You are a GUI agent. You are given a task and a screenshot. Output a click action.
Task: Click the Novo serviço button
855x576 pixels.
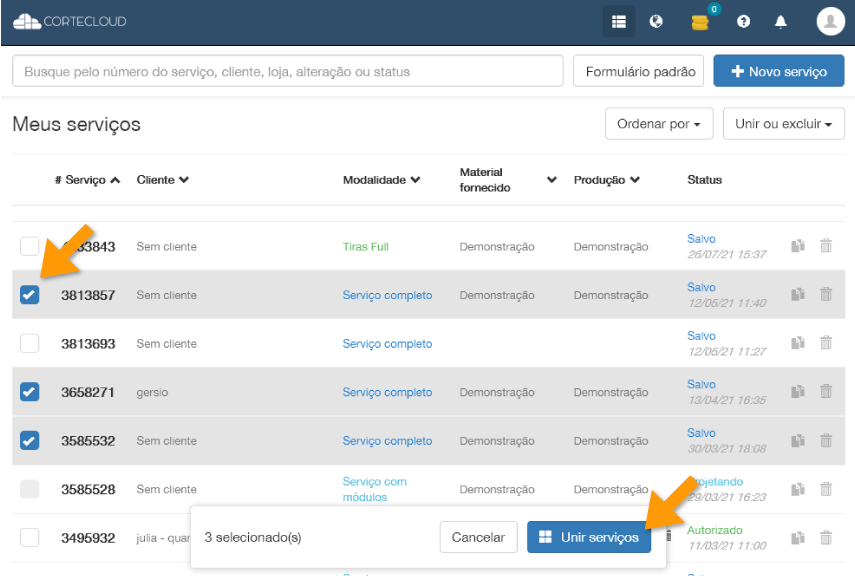point(778,71)
